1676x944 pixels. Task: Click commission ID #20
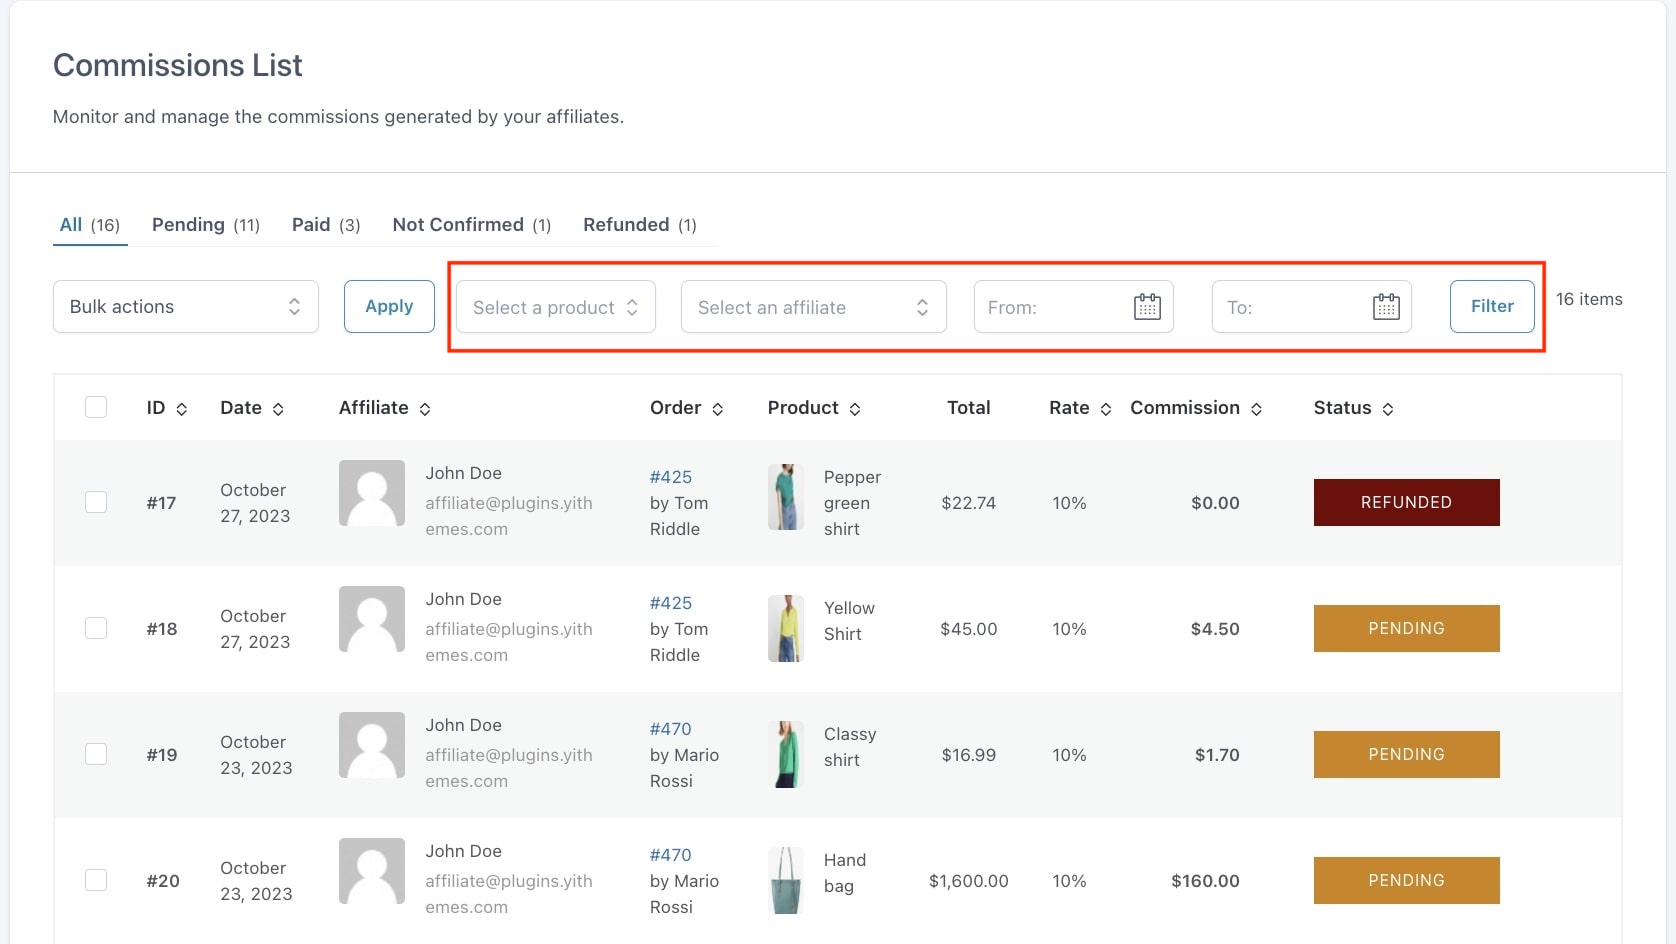[x=163, y=881]
